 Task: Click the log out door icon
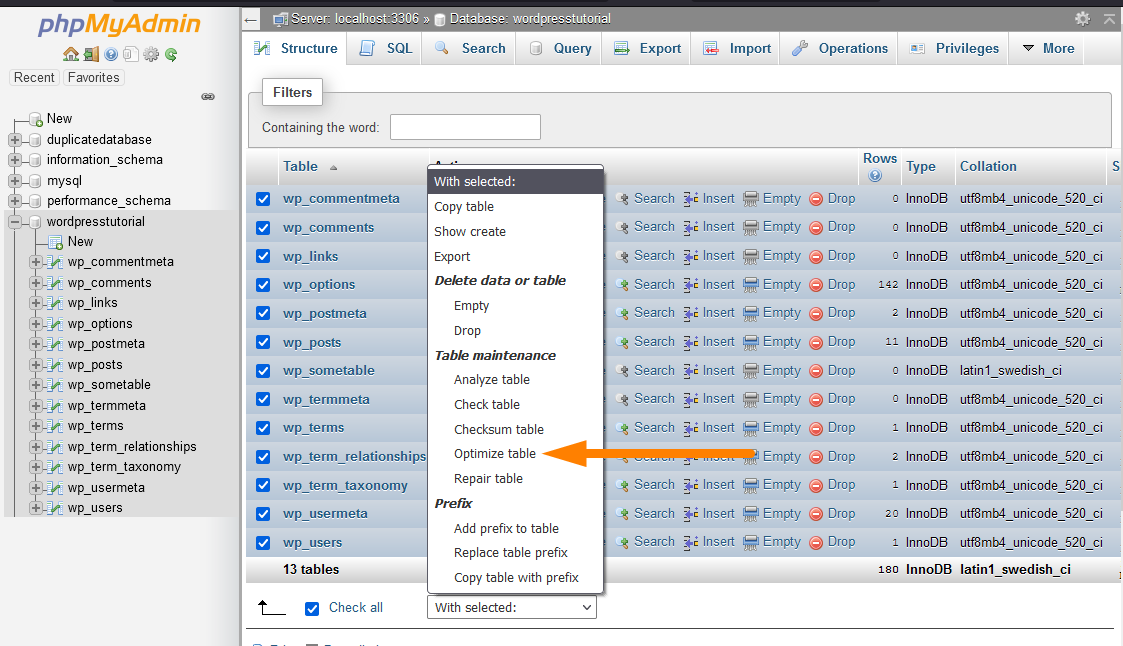[91, 54]
